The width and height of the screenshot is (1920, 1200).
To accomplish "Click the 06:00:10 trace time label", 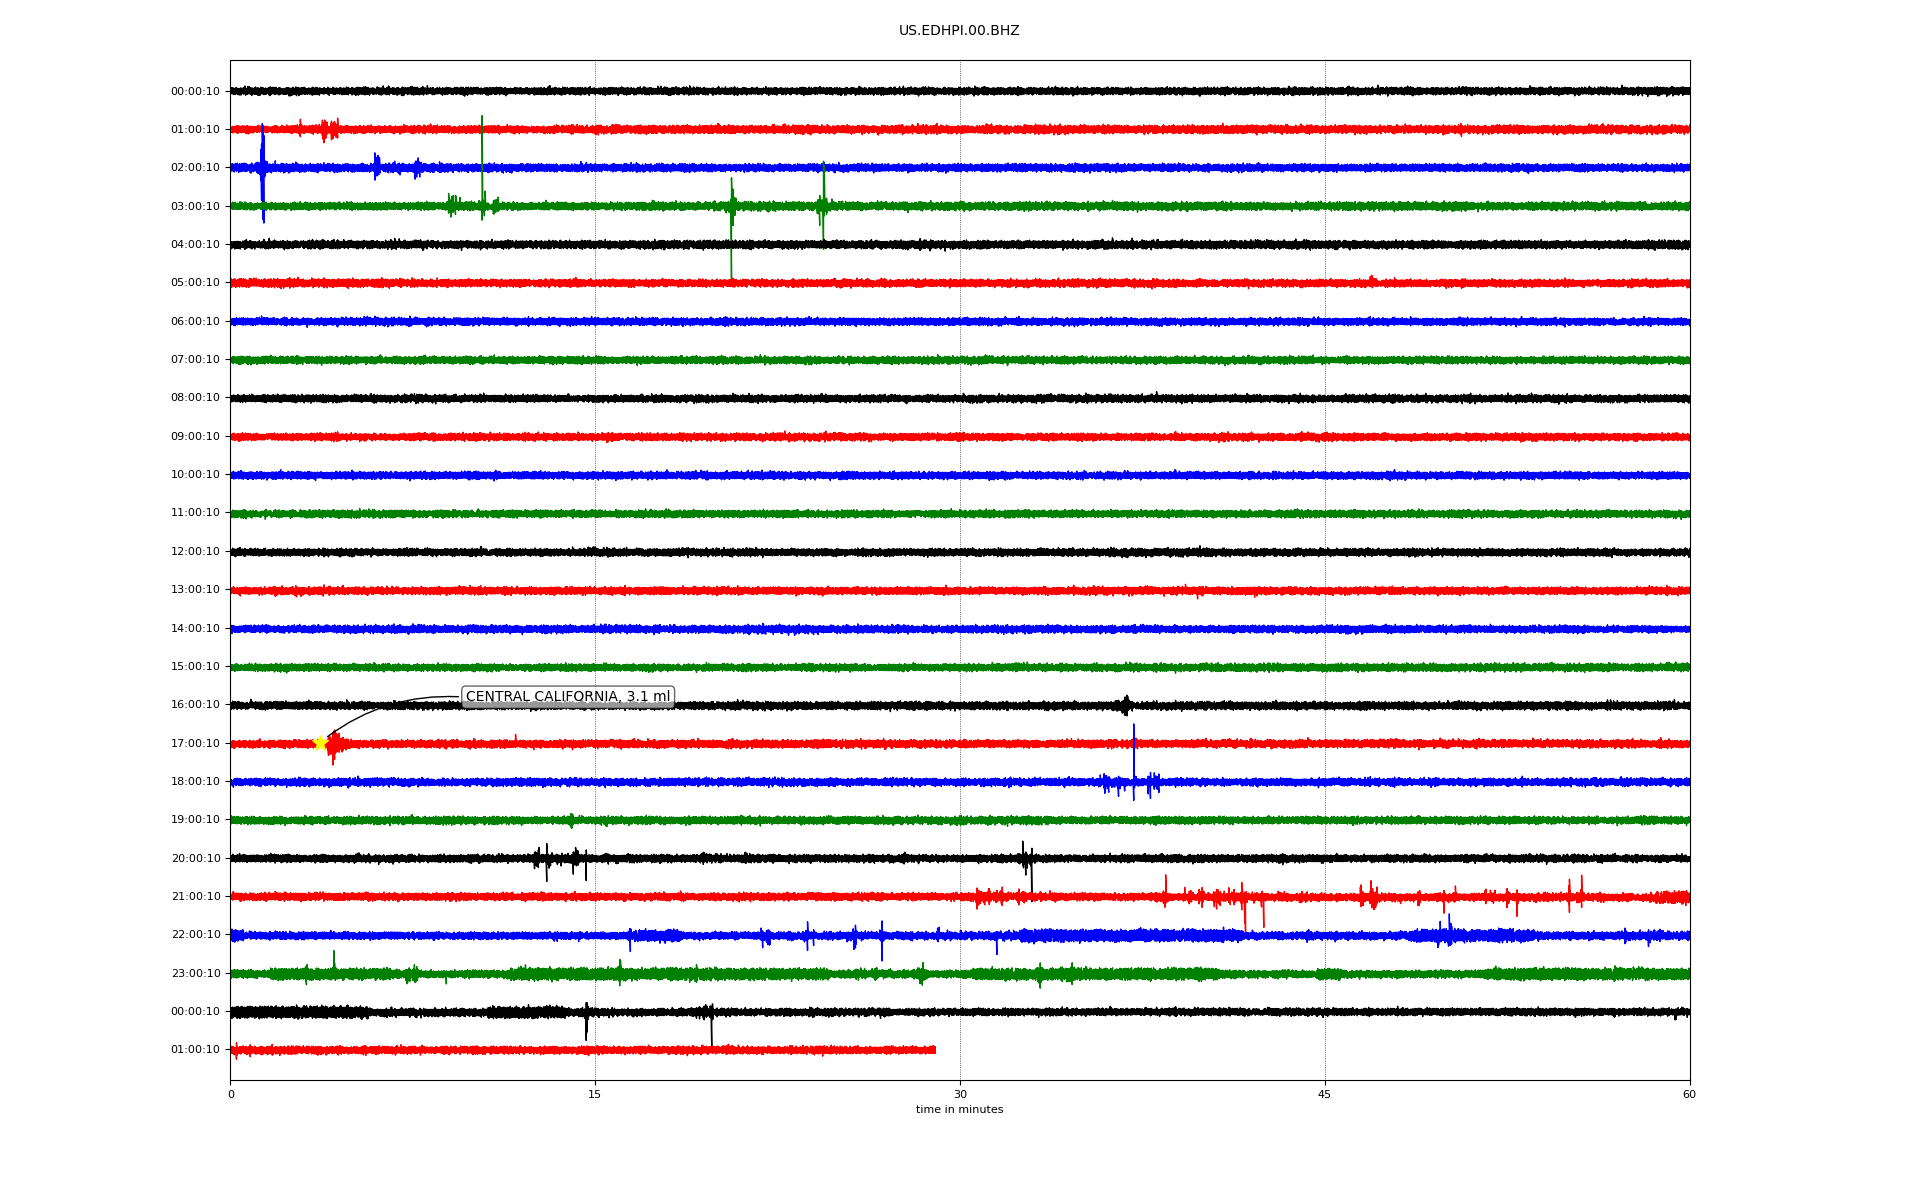I will coord(195,322).
